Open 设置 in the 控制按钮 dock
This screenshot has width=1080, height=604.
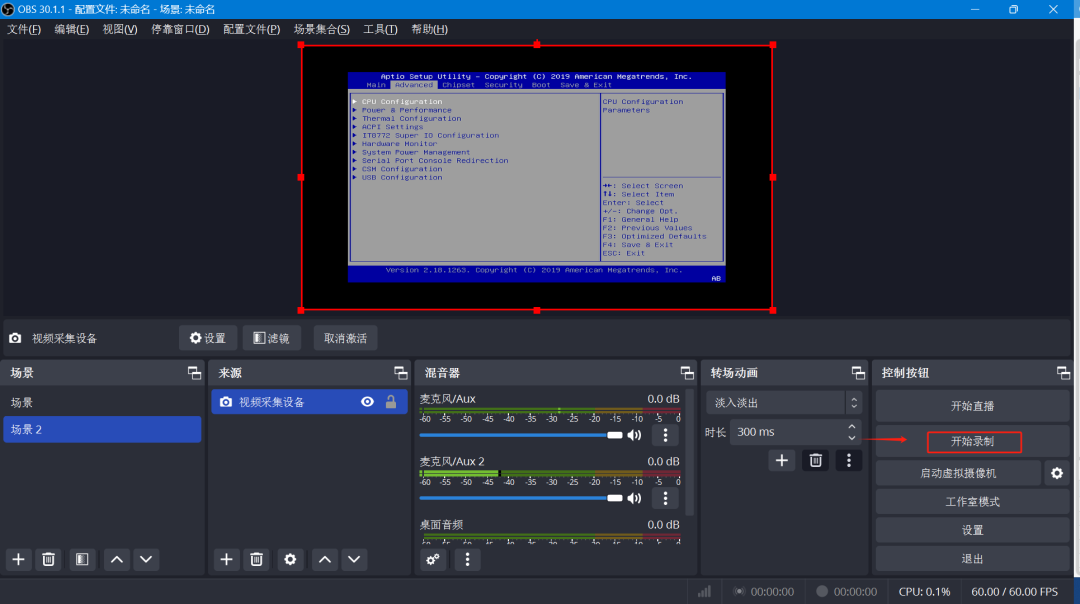tap(973, 530)
